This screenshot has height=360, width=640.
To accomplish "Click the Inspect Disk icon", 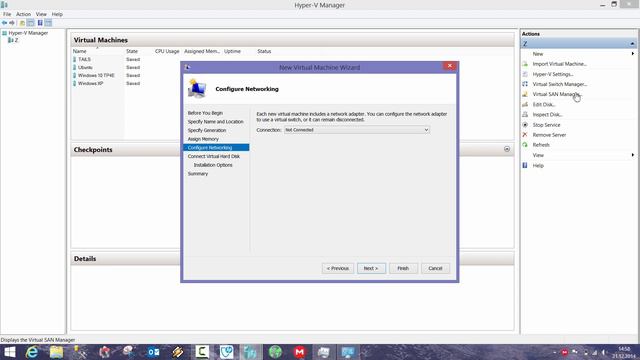I will [525, 115].
